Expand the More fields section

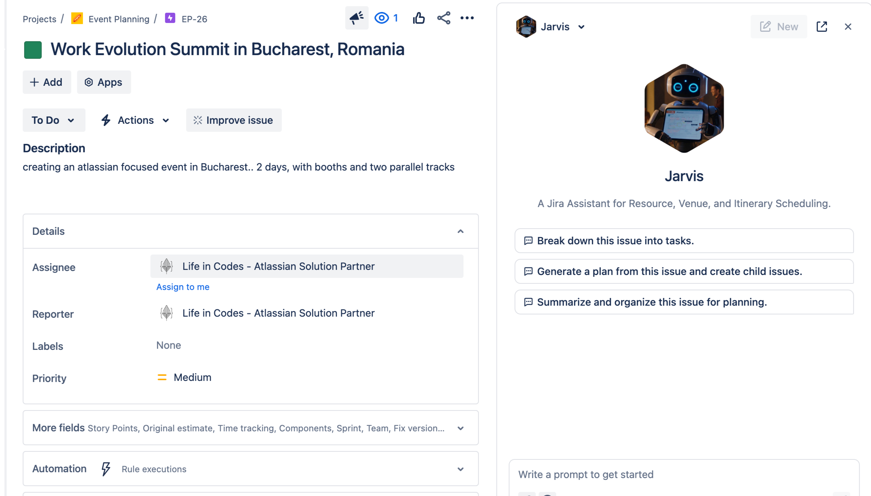coord(460,428)
